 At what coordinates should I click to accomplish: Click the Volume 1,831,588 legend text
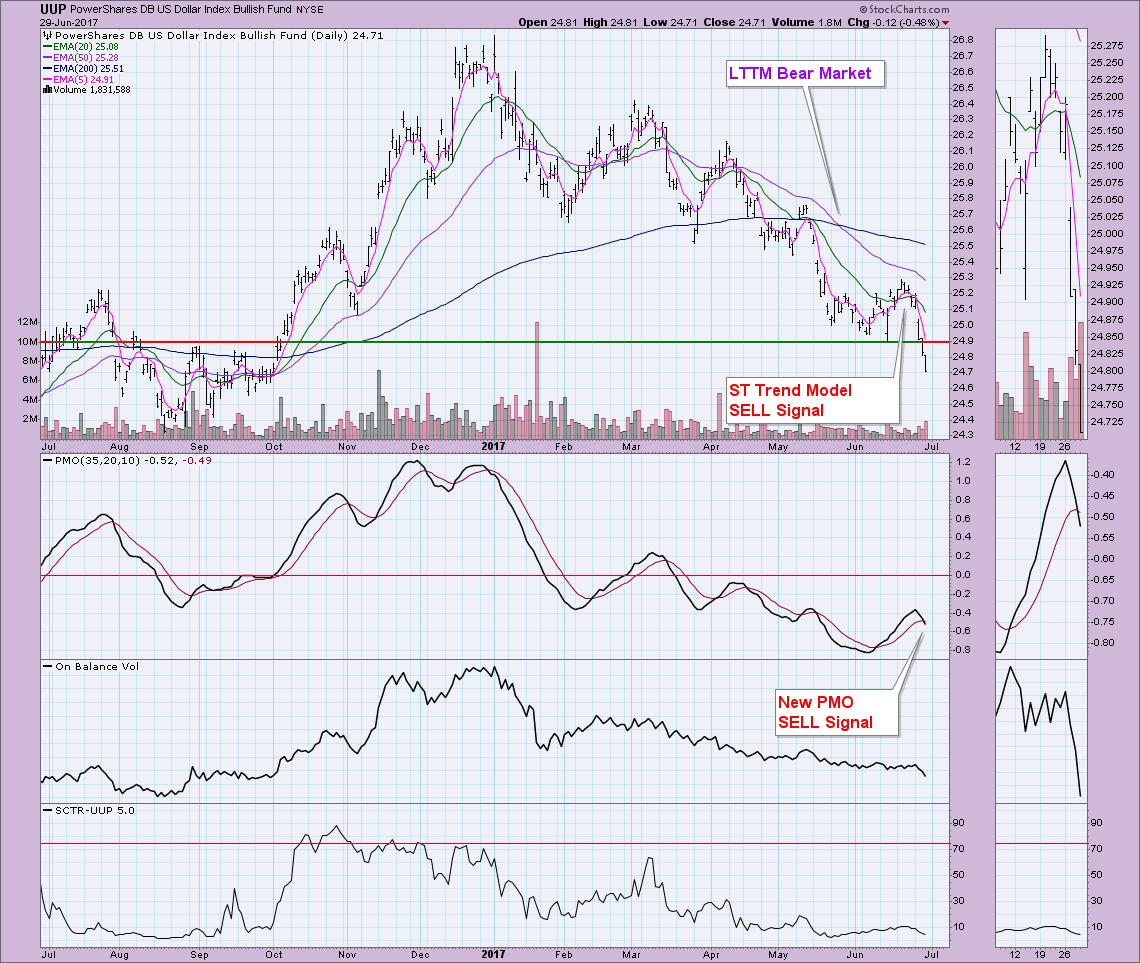click(92, 90)
